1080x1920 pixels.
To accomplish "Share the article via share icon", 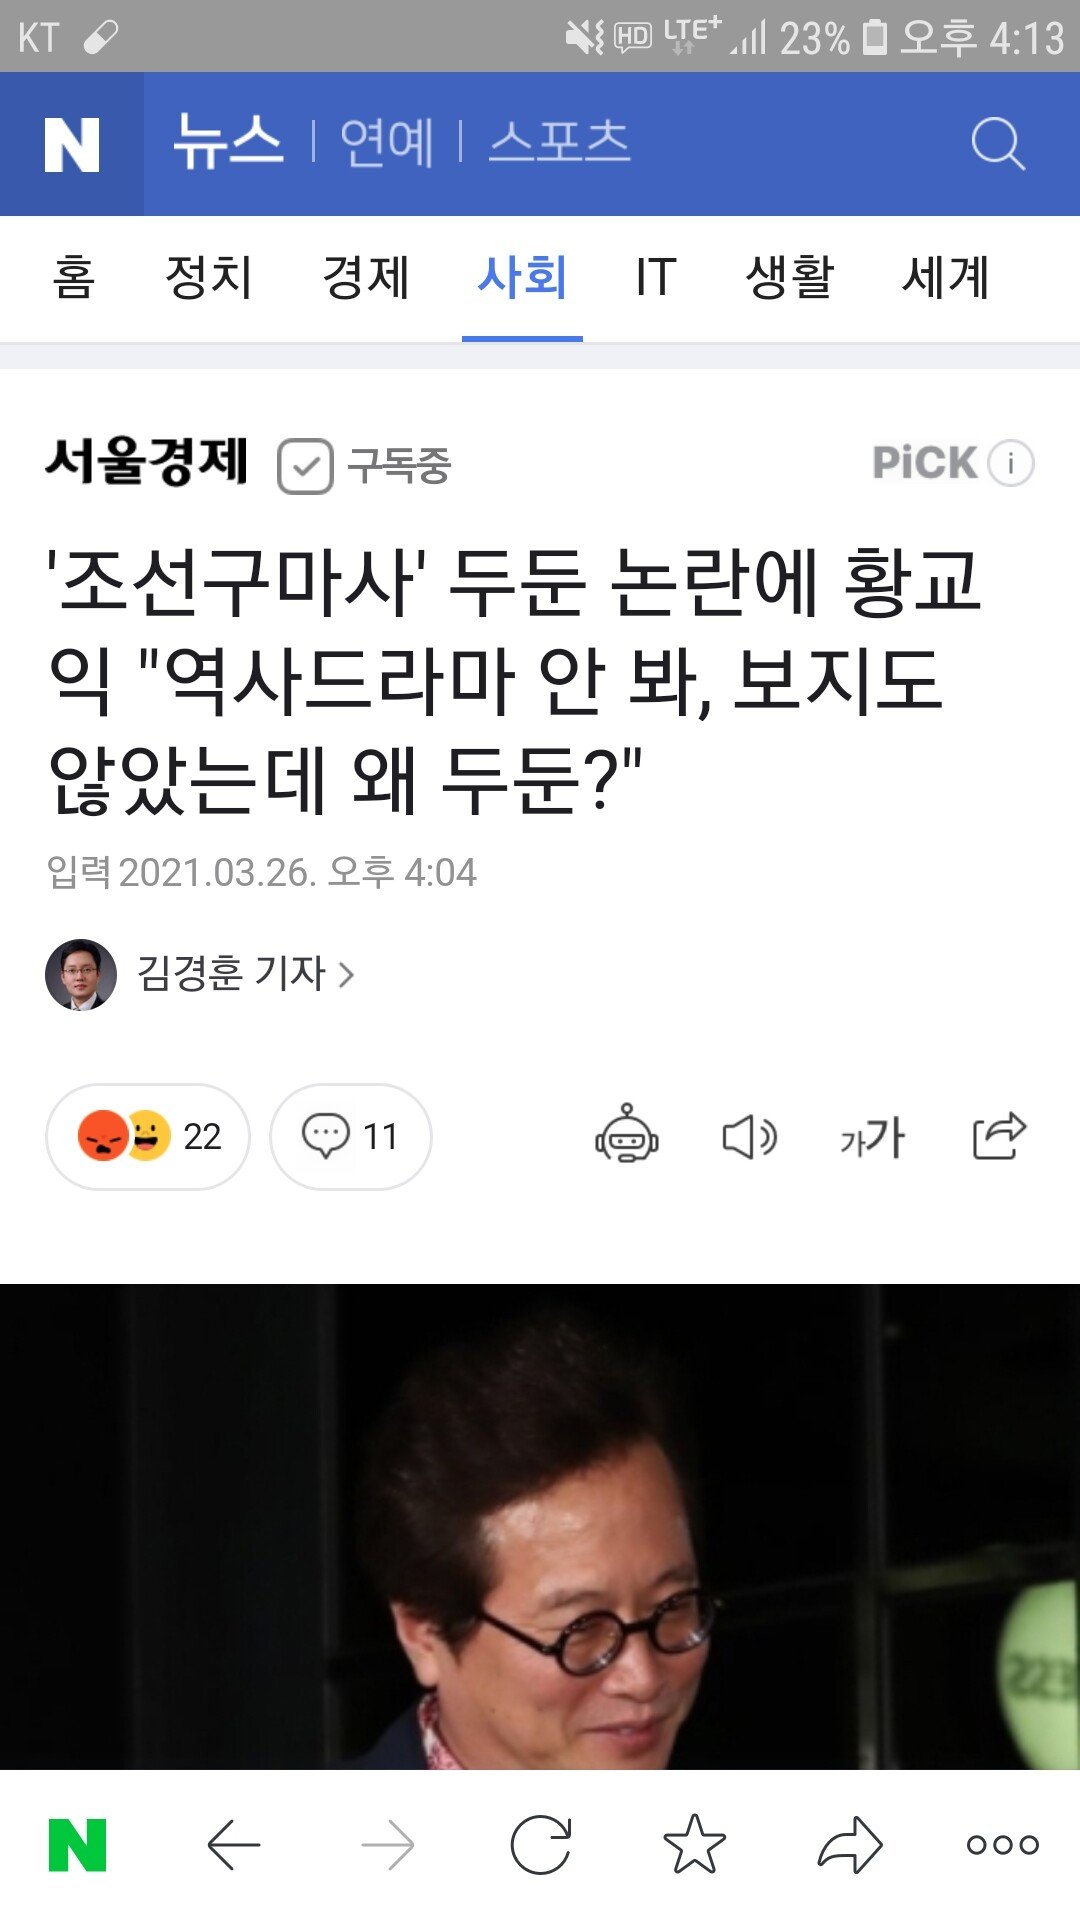I will click(x=1000, y=1135).
